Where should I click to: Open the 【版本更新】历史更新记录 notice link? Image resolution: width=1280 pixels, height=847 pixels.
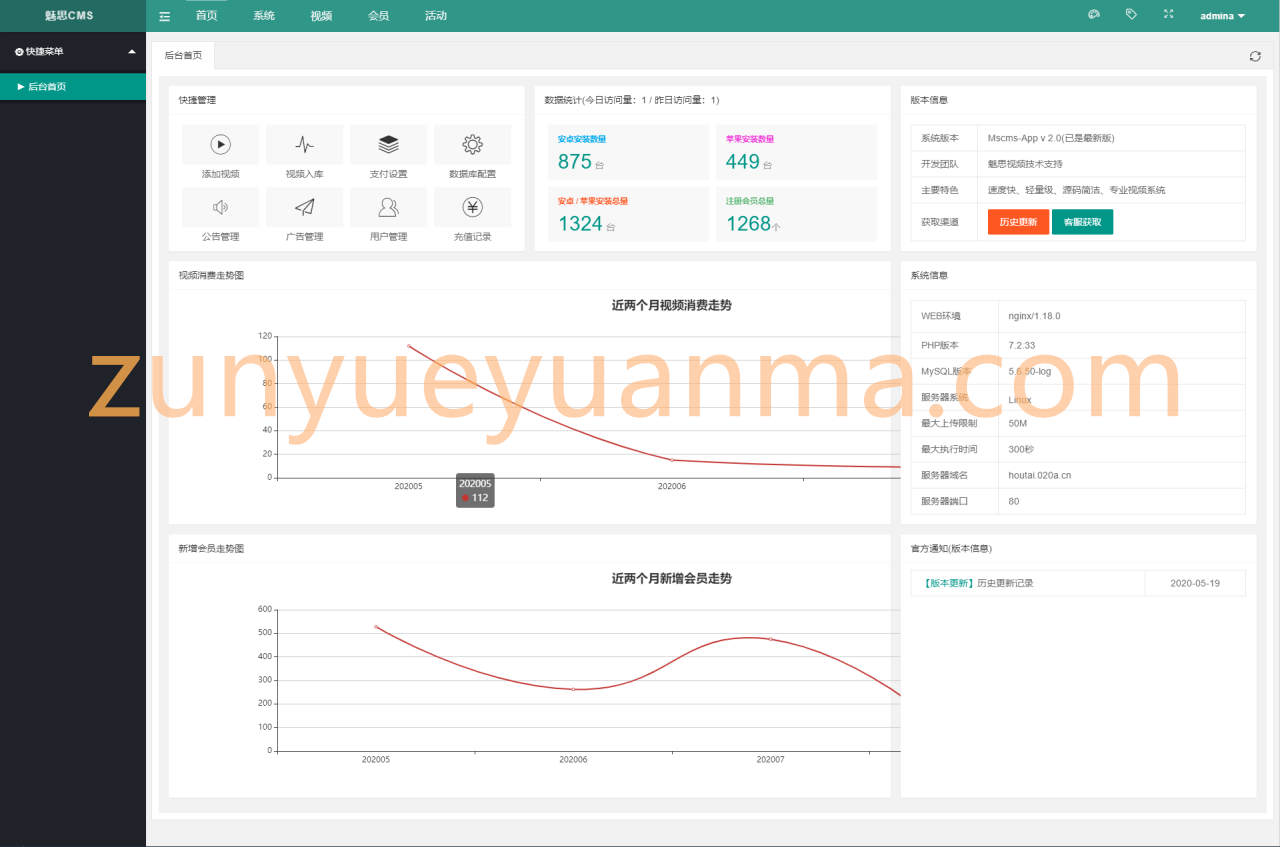point(978,583)
